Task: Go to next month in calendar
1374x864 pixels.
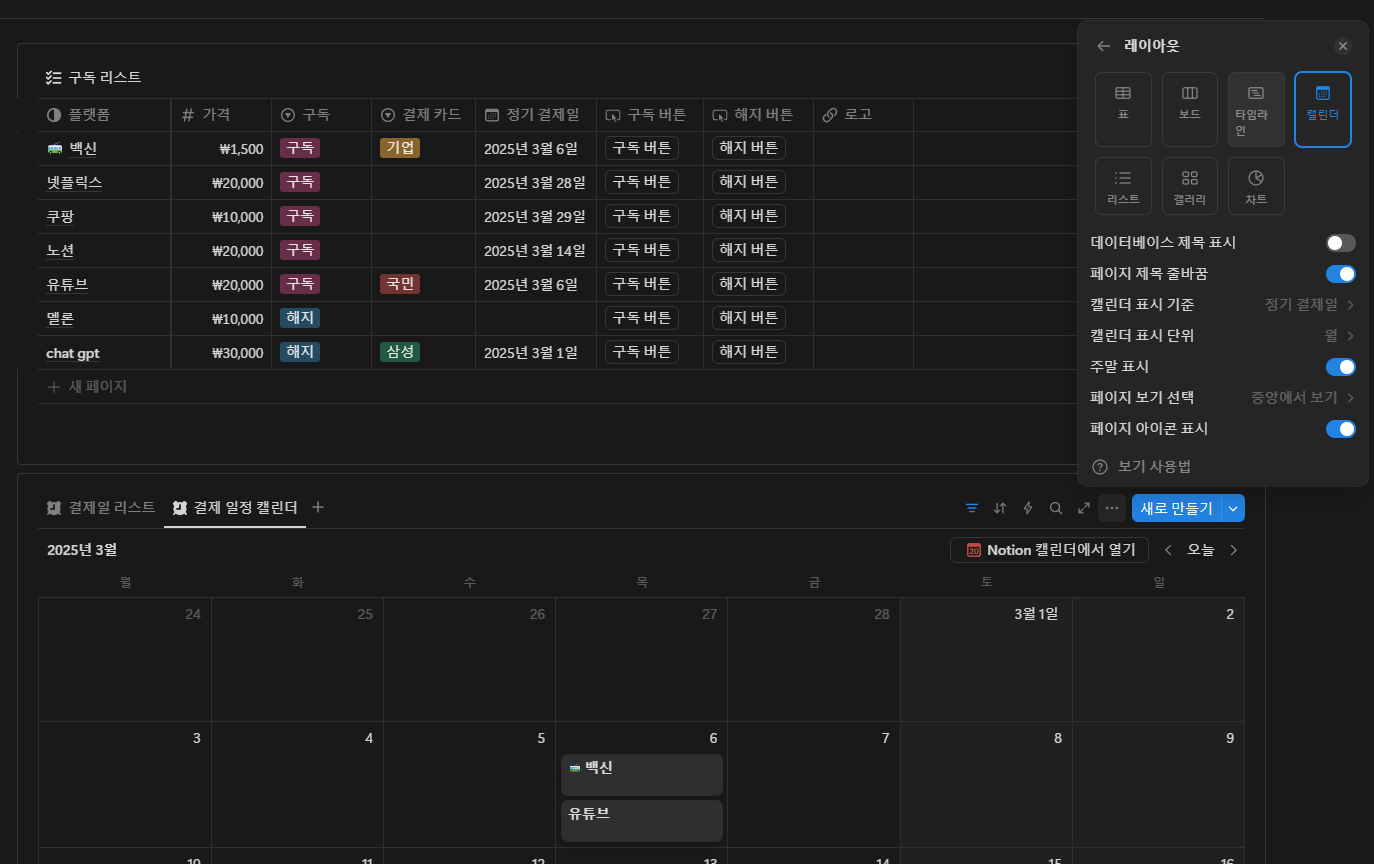Action: click(x=1233, y=550)
